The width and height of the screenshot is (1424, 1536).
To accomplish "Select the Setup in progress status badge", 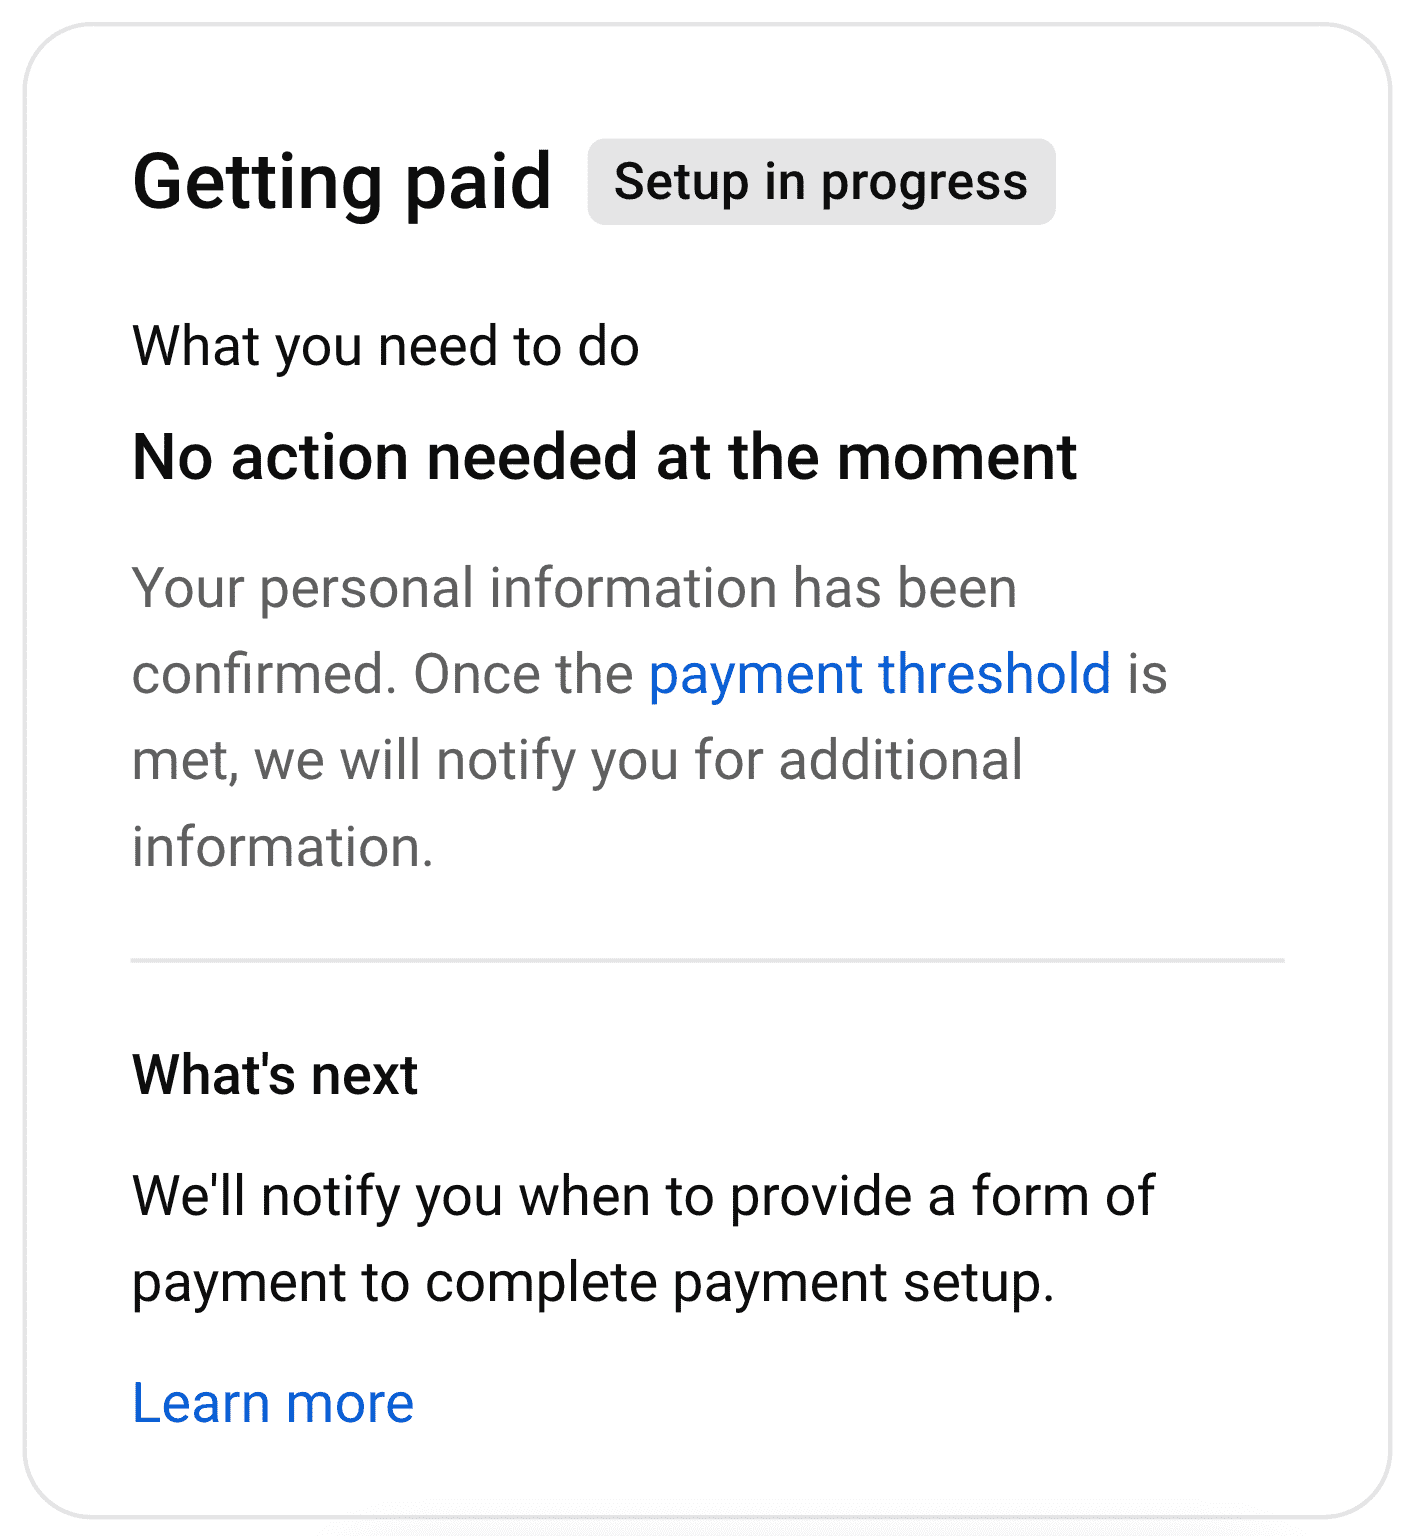I will tap(821, 182).
